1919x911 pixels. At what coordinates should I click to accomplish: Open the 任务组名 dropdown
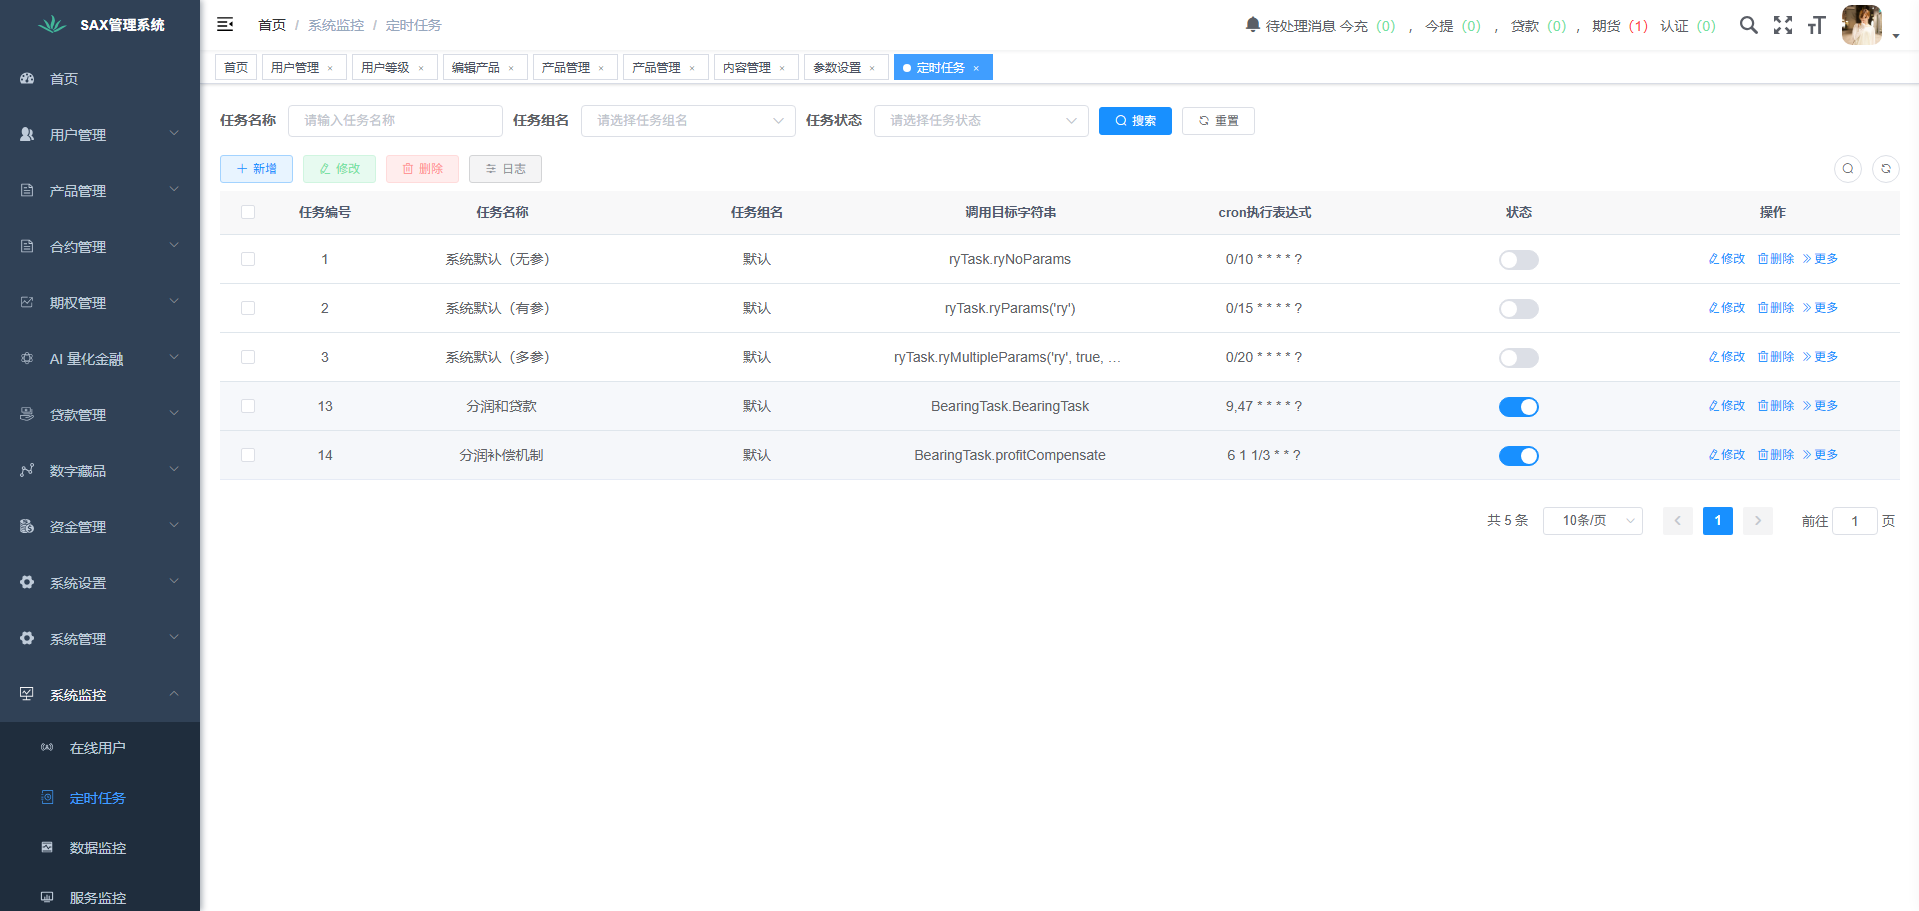click(688, 121)
